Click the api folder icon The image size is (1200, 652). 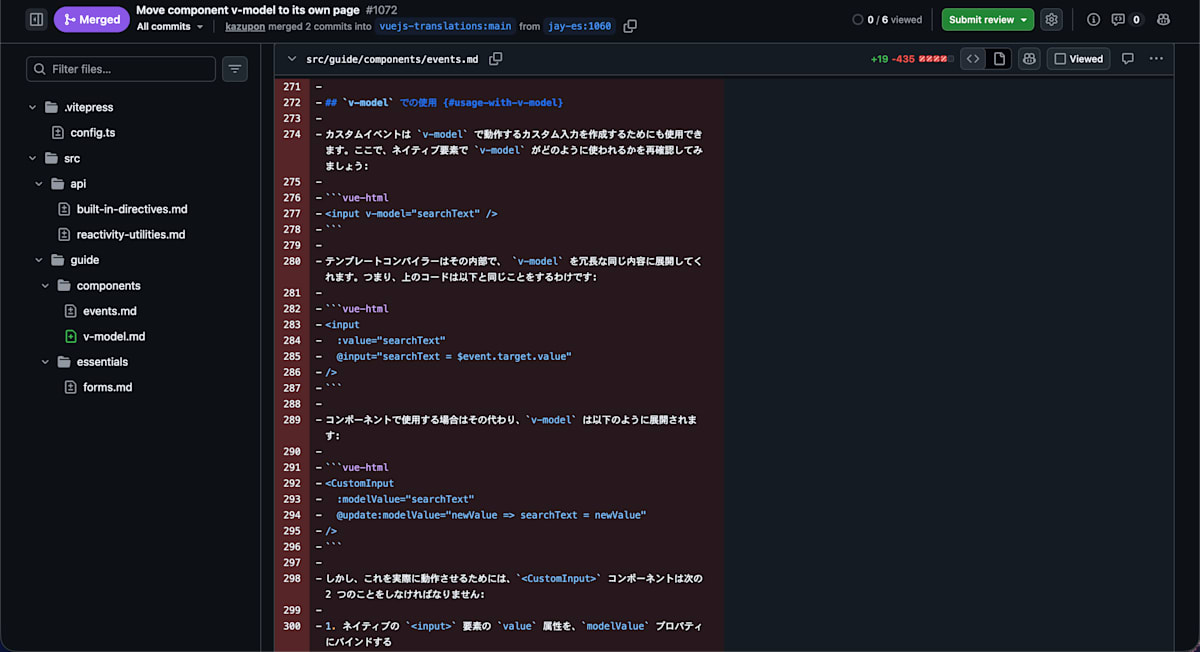point(58,184)
